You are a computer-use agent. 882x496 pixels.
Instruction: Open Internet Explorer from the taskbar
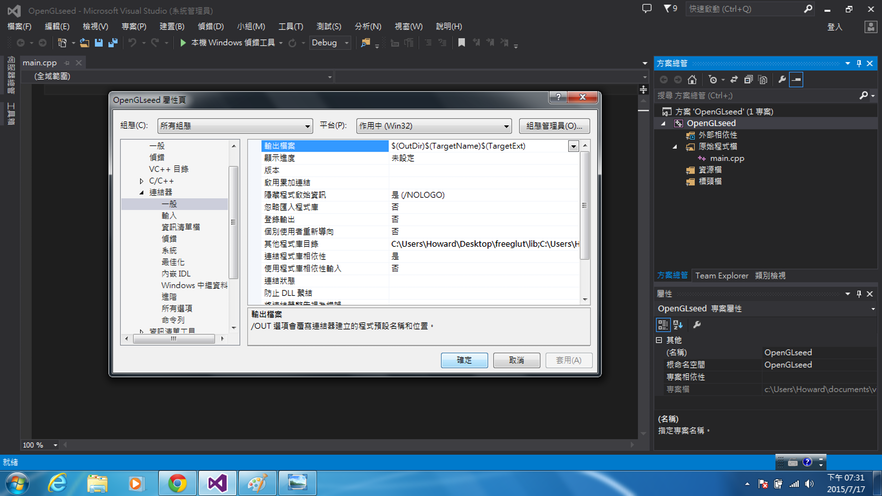tap(57, 483)
